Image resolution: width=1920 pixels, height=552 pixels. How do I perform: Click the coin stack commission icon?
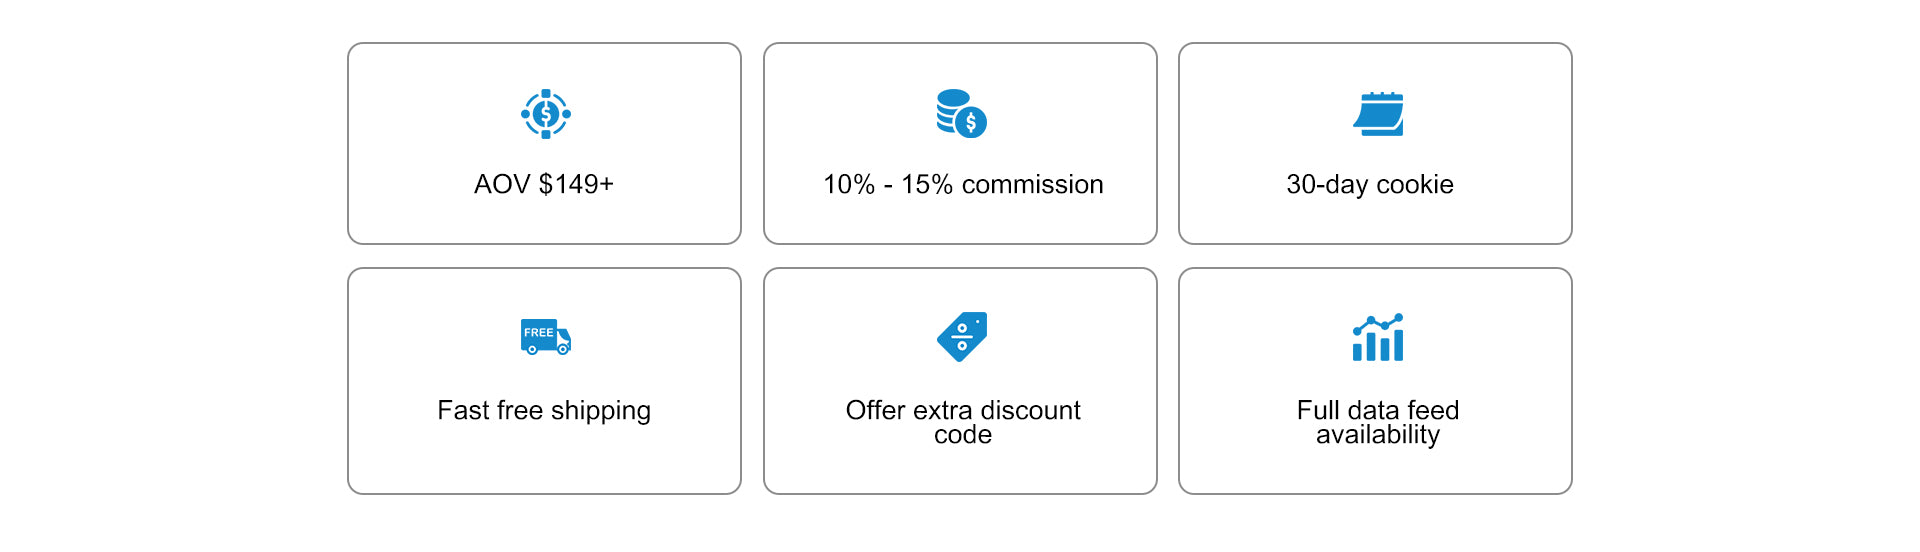pos(961,114)
